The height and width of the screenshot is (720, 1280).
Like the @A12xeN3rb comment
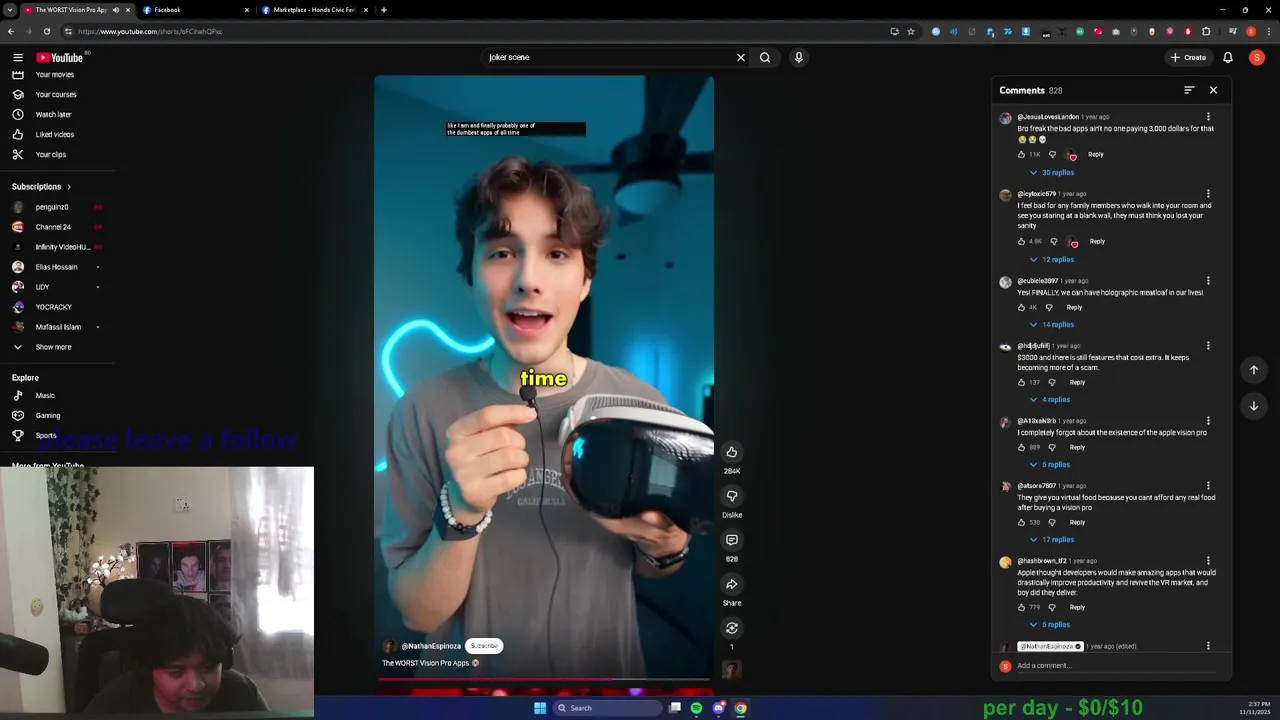[x=1021, y=447]
